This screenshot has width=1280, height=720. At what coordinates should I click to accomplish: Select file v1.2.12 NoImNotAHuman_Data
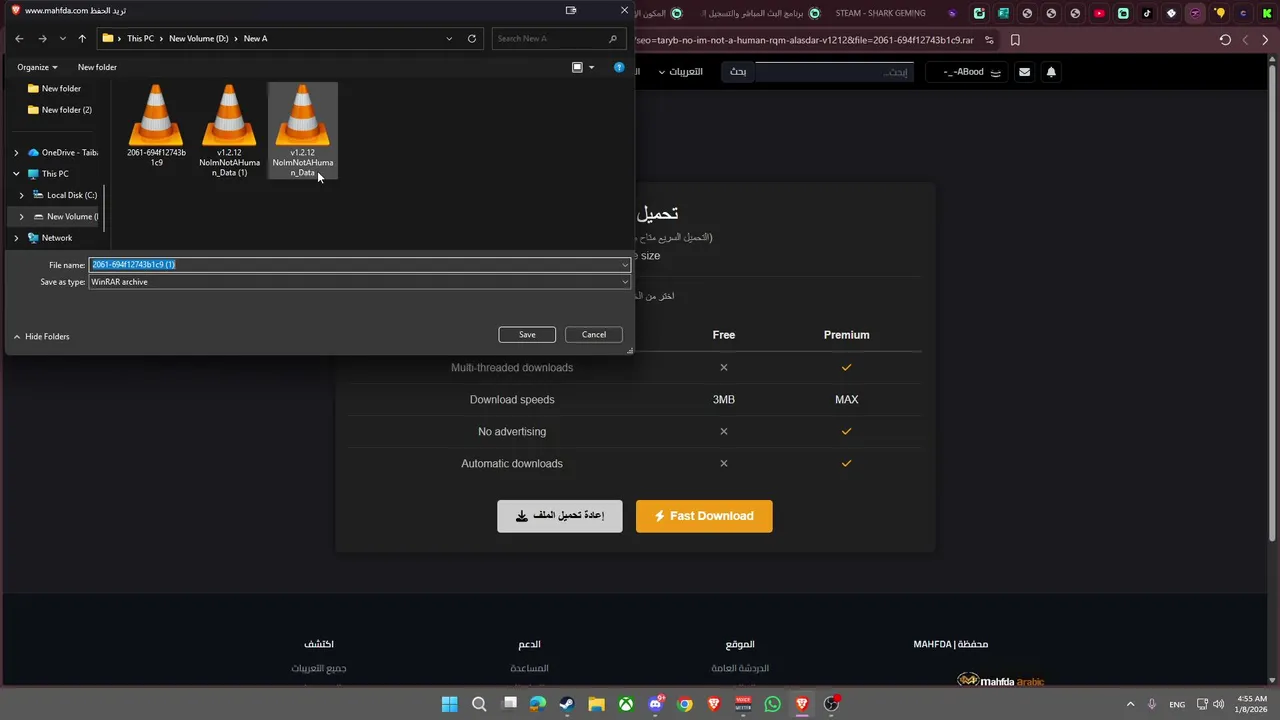click(x=303, y=131)
